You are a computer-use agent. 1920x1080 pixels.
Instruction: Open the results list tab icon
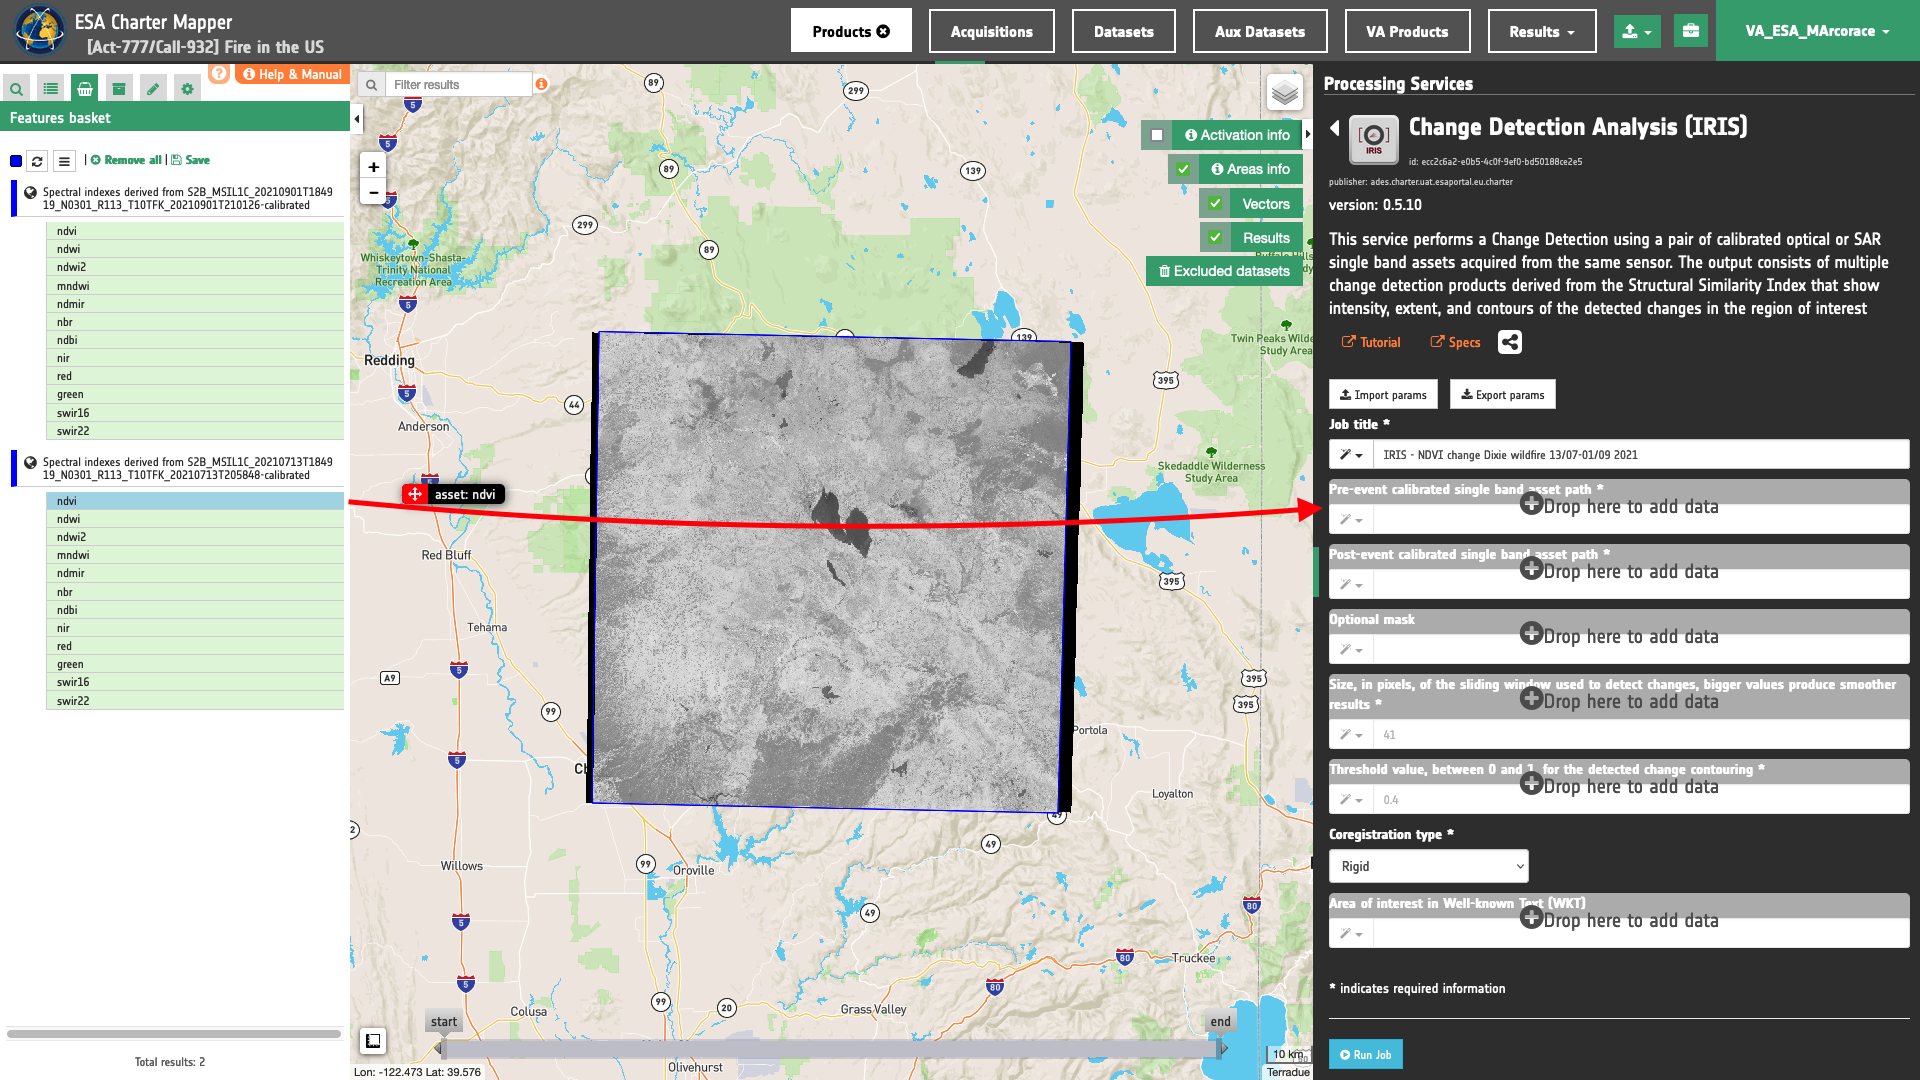51,89
